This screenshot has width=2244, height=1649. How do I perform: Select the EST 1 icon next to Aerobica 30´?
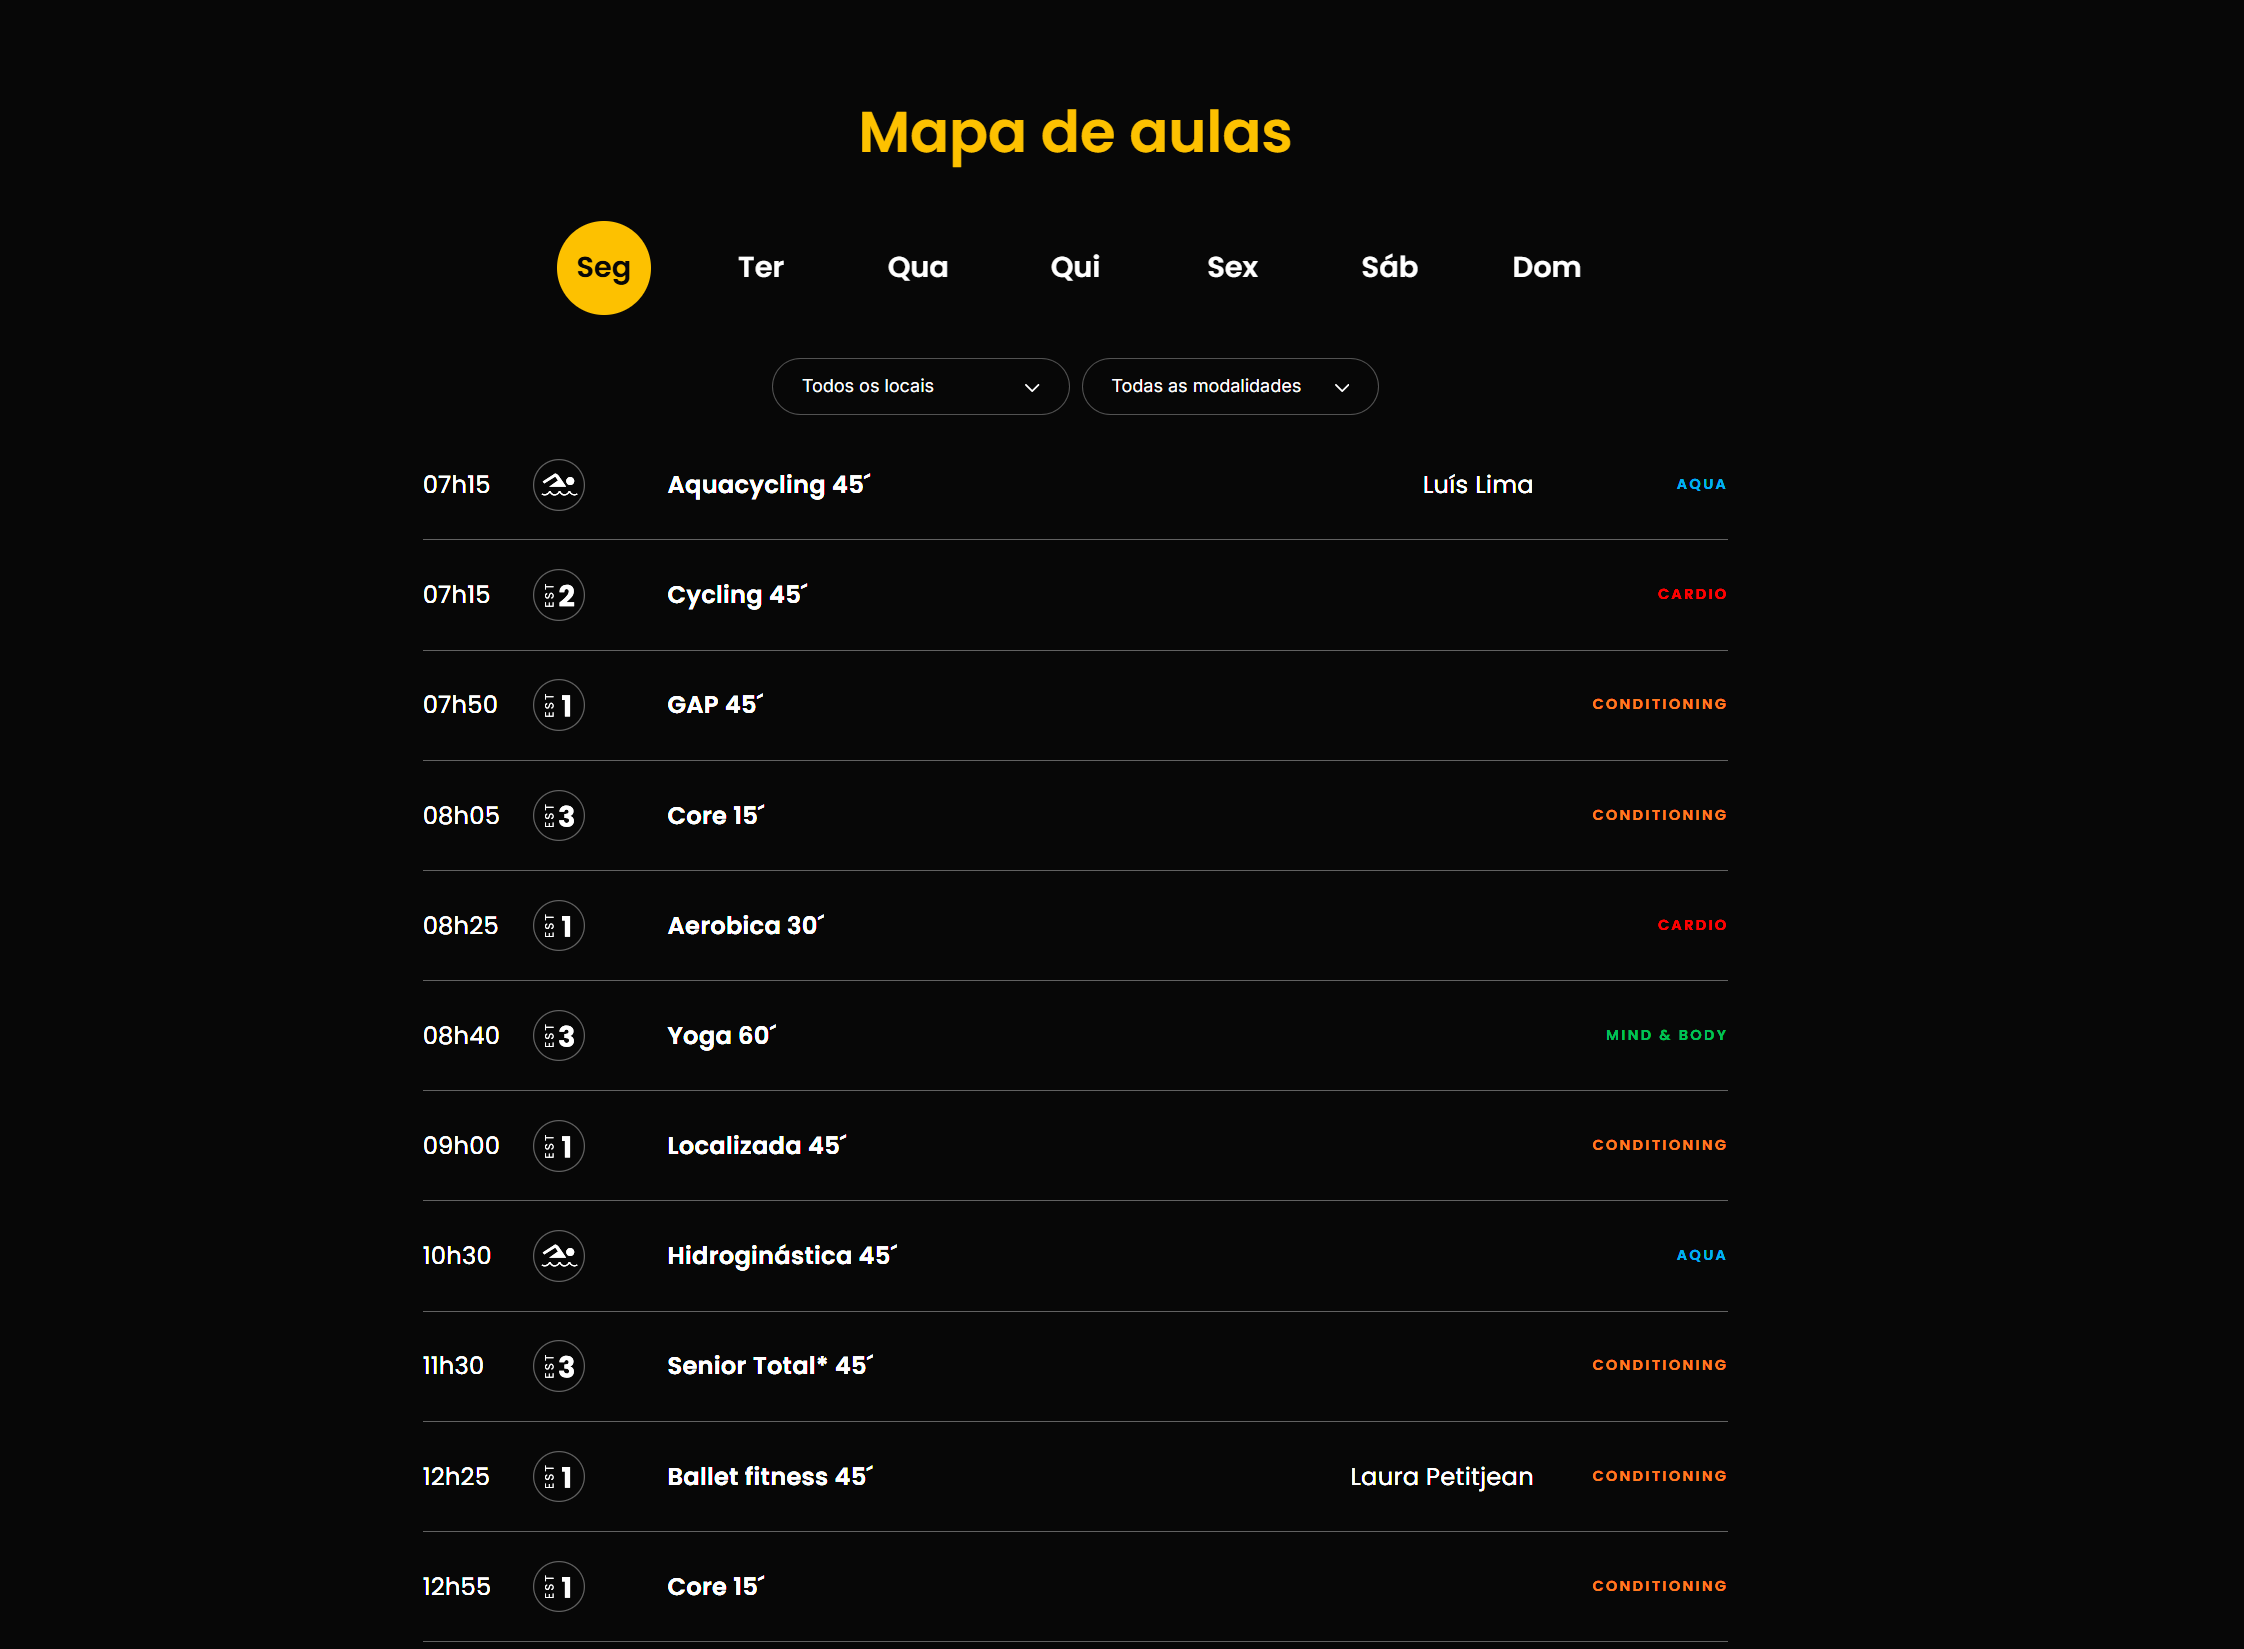[558, 925]
